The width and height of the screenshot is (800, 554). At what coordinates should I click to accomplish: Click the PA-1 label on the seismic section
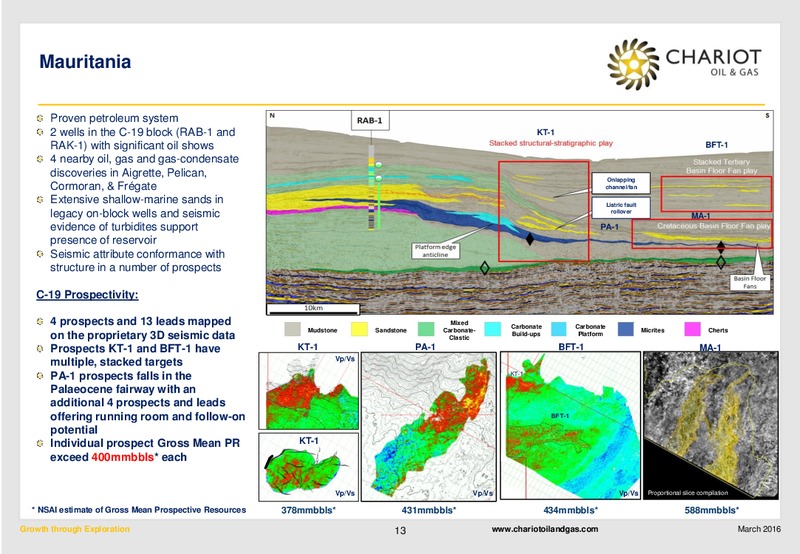pyautogui.click(x=609, y=226)
